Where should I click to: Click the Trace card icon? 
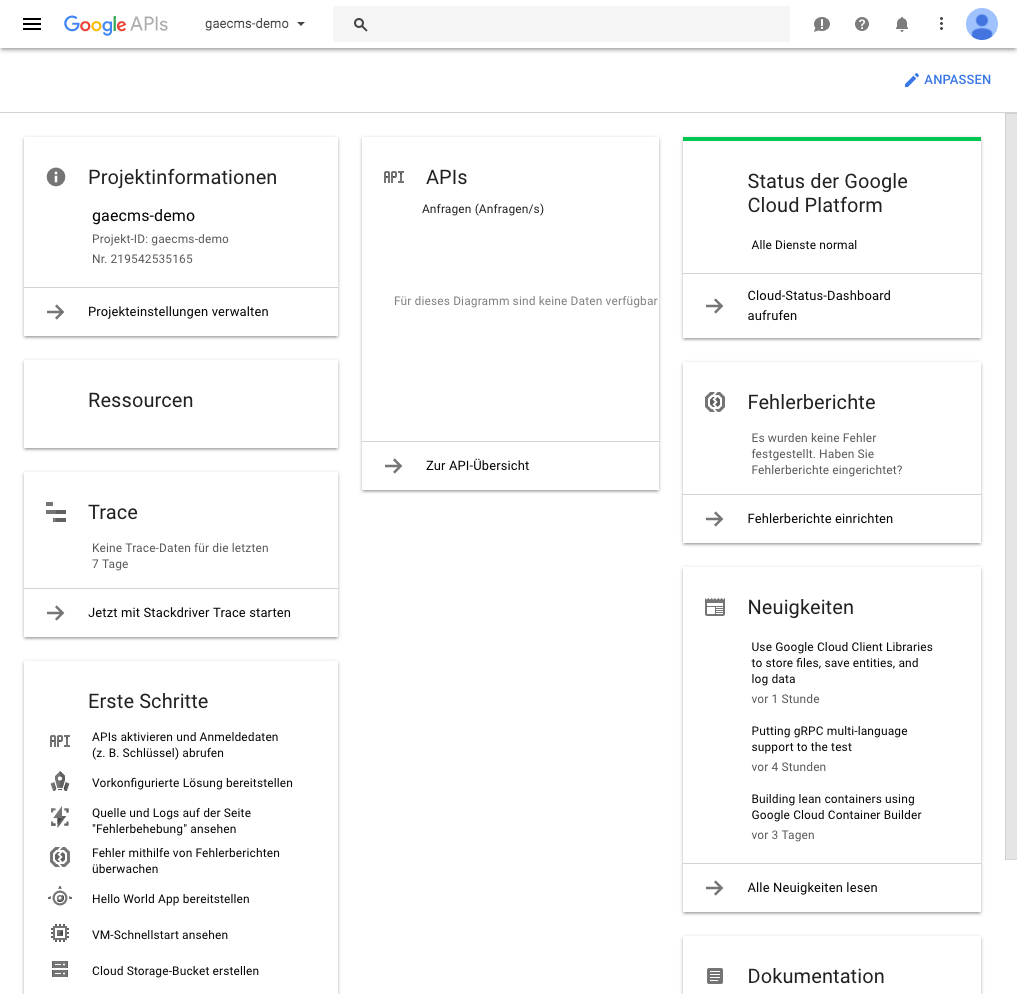click(x=56, y=512)
